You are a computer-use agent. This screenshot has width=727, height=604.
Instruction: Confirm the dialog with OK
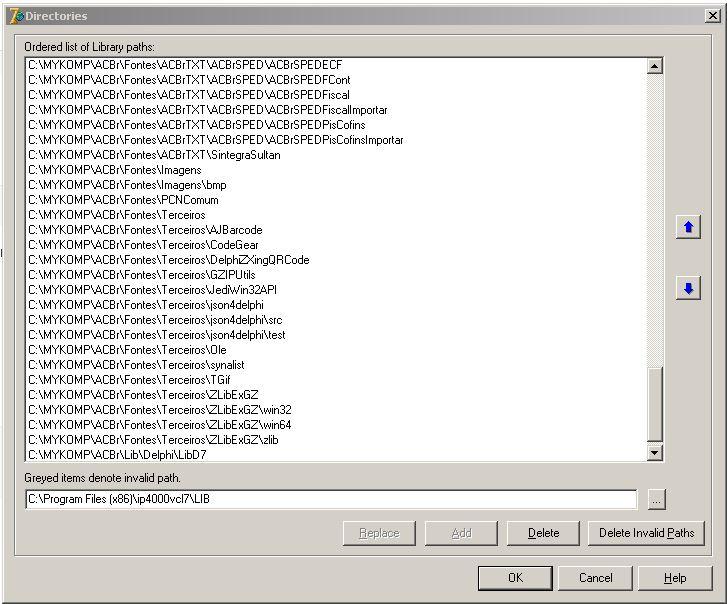[515, 578]
